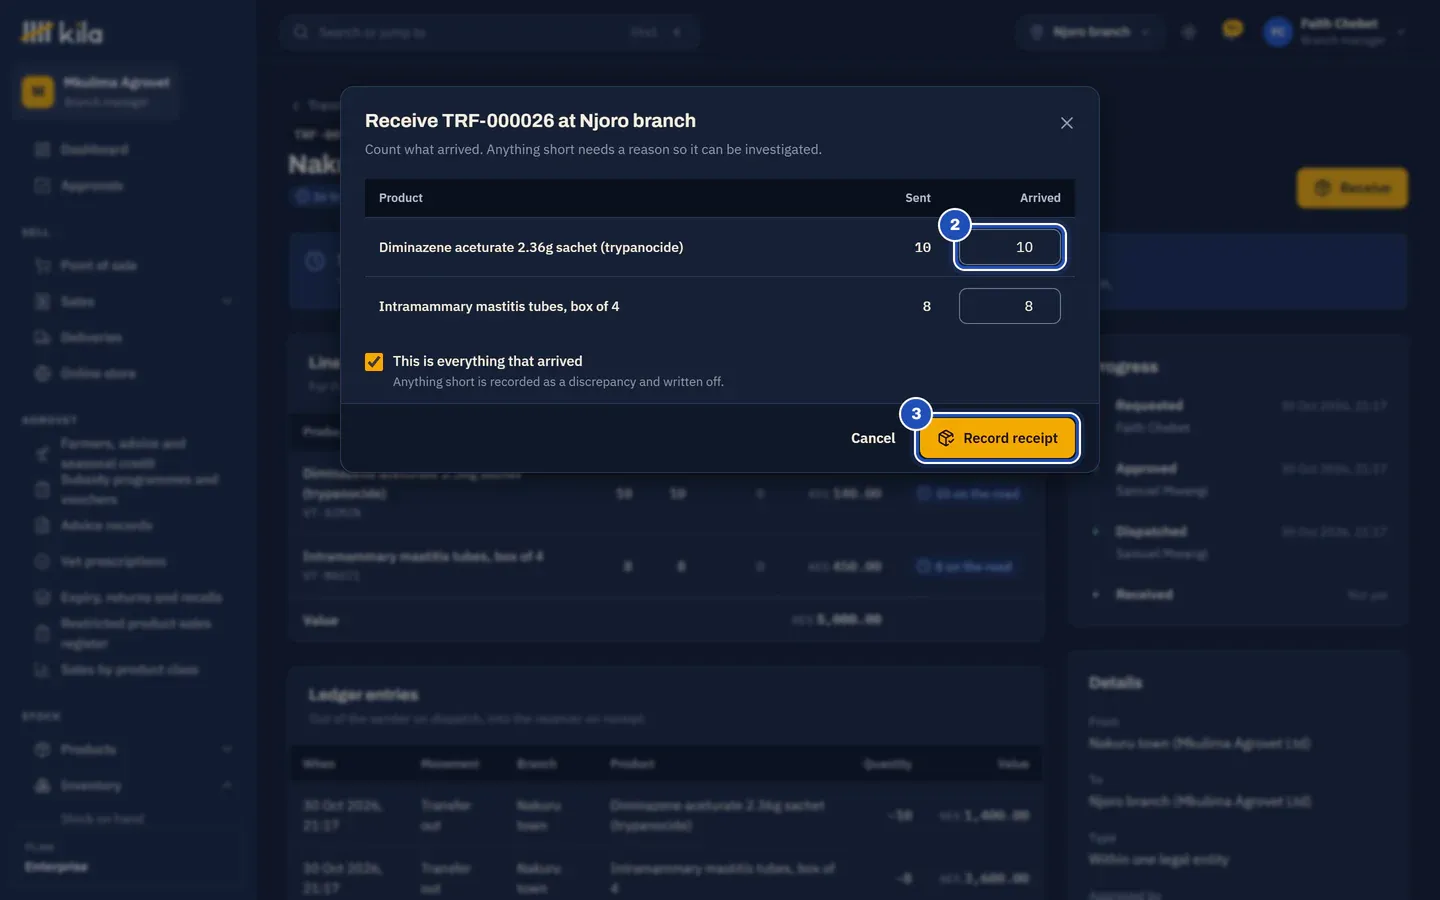Open Deliveries in the sidebar

coord(91,338)
